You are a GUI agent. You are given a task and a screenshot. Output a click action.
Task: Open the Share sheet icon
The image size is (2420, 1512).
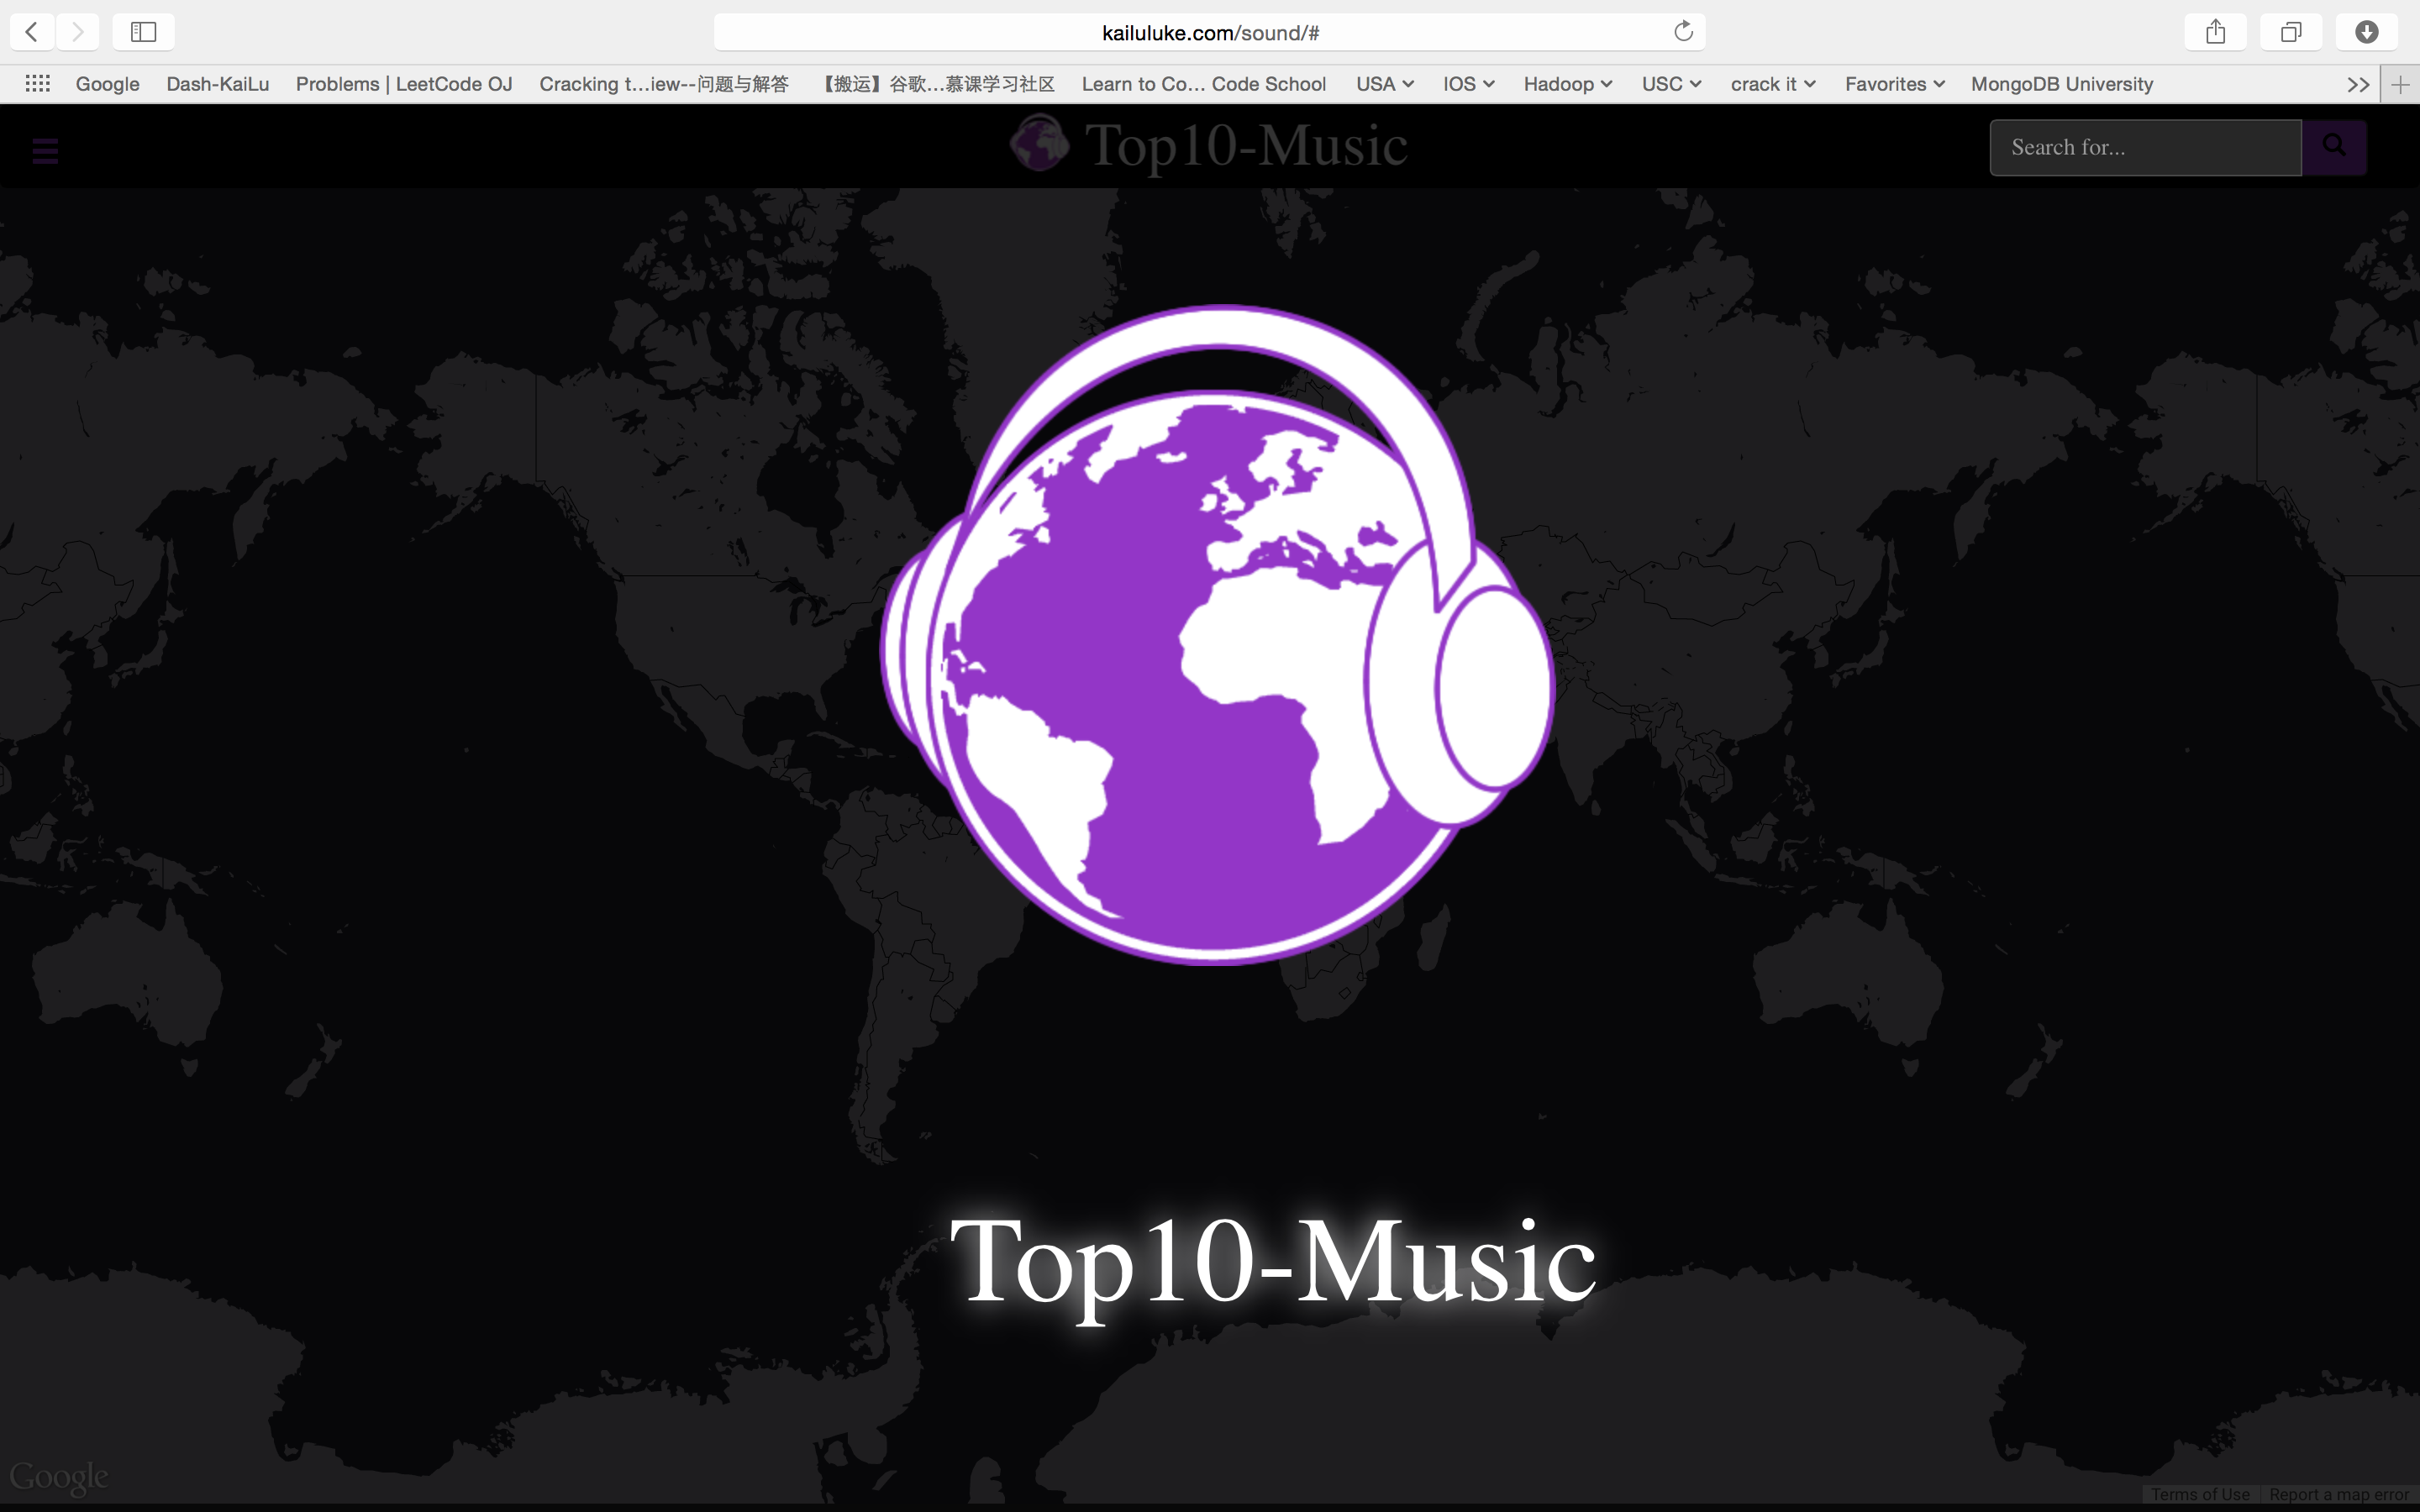pyautogui.click(x=2215, y=32)
